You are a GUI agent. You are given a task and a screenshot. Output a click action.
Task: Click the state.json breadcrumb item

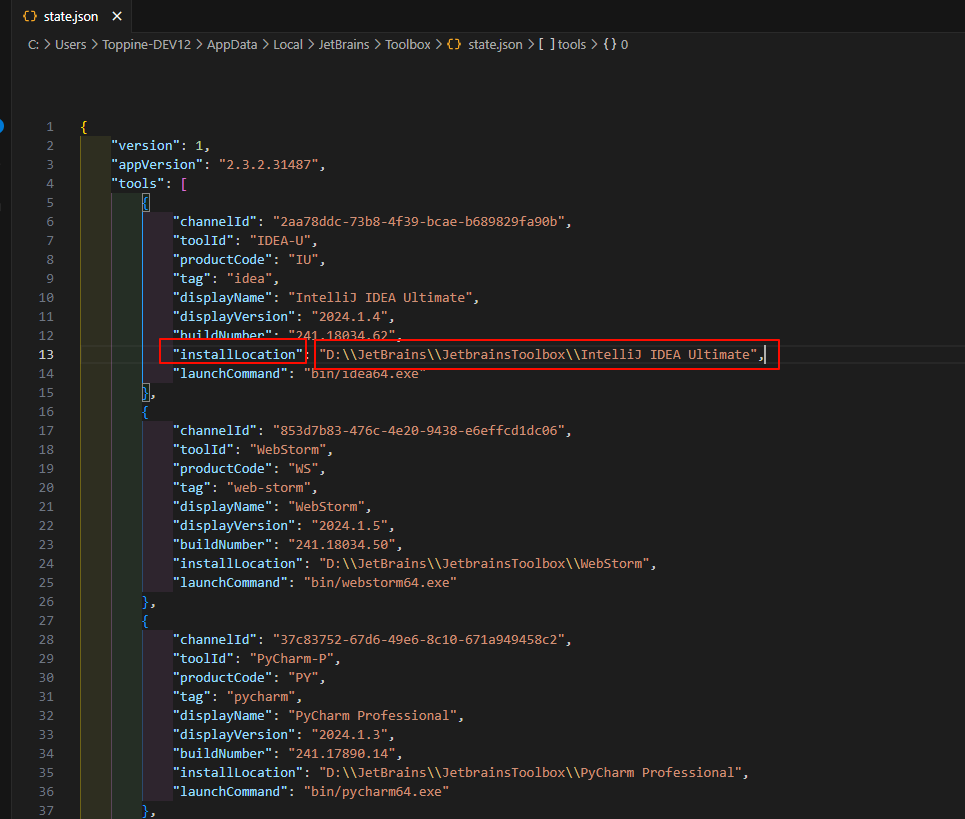(495, 45)
